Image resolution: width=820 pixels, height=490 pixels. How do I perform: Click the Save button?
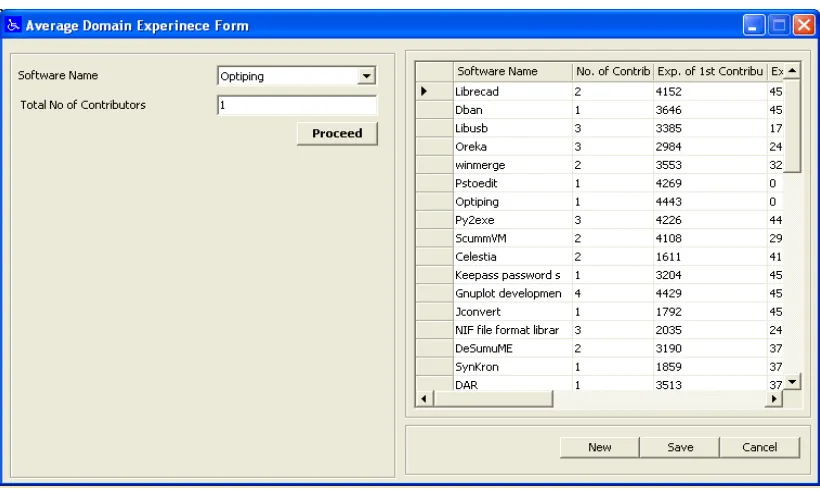tap(680, 447)
